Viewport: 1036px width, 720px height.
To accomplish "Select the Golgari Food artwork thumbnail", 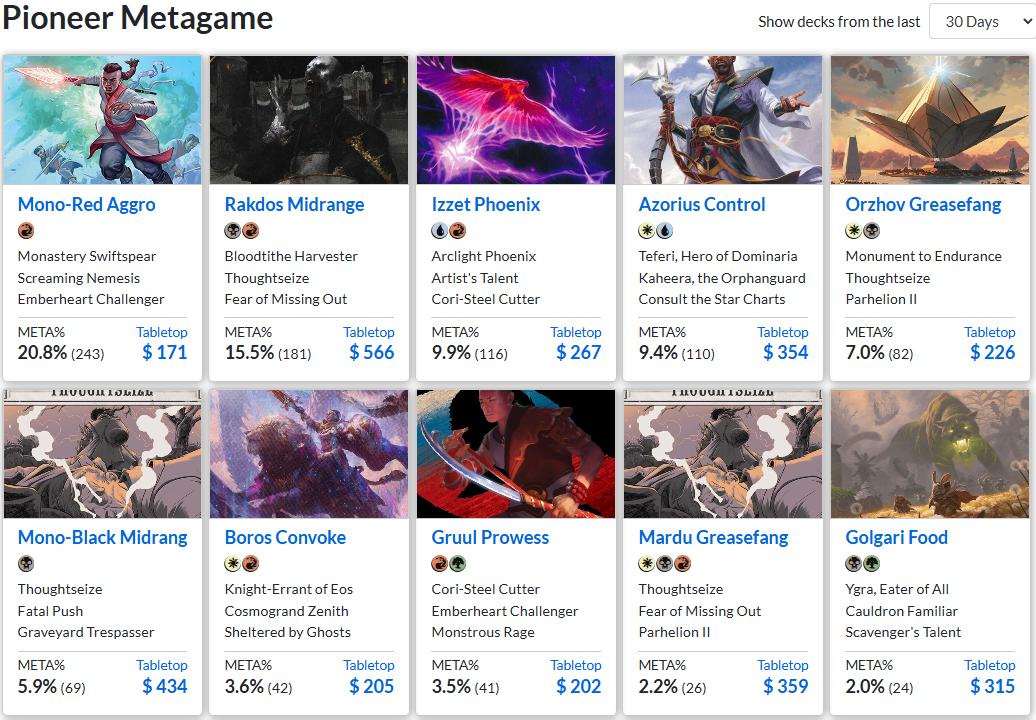I will click(x=929, y=453).
